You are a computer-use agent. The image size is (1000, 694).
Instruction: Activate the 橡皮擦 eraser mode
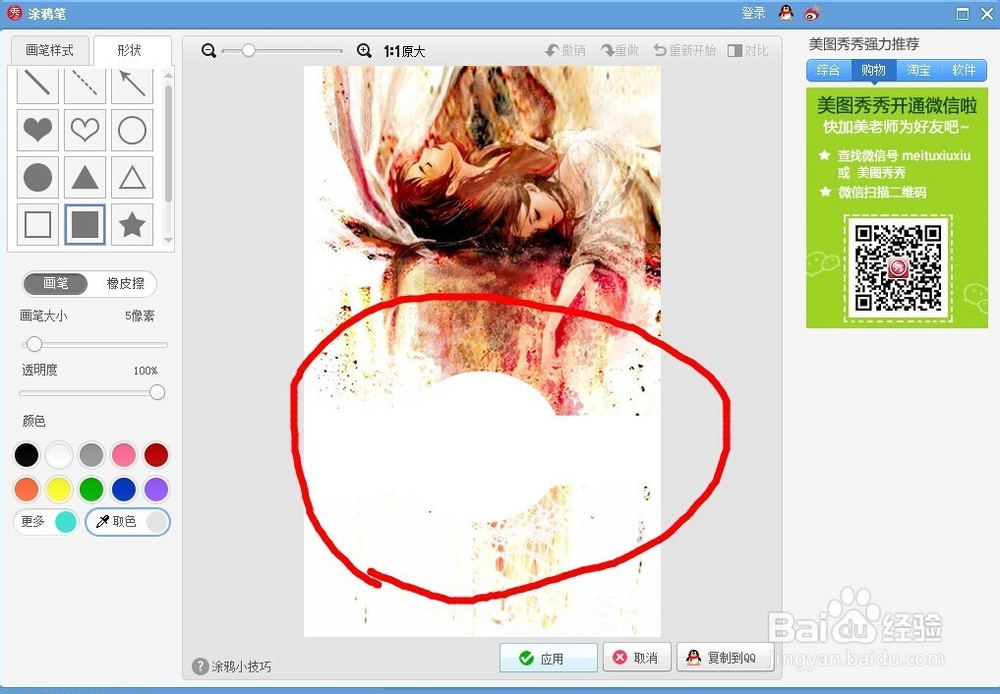[125, 283]
